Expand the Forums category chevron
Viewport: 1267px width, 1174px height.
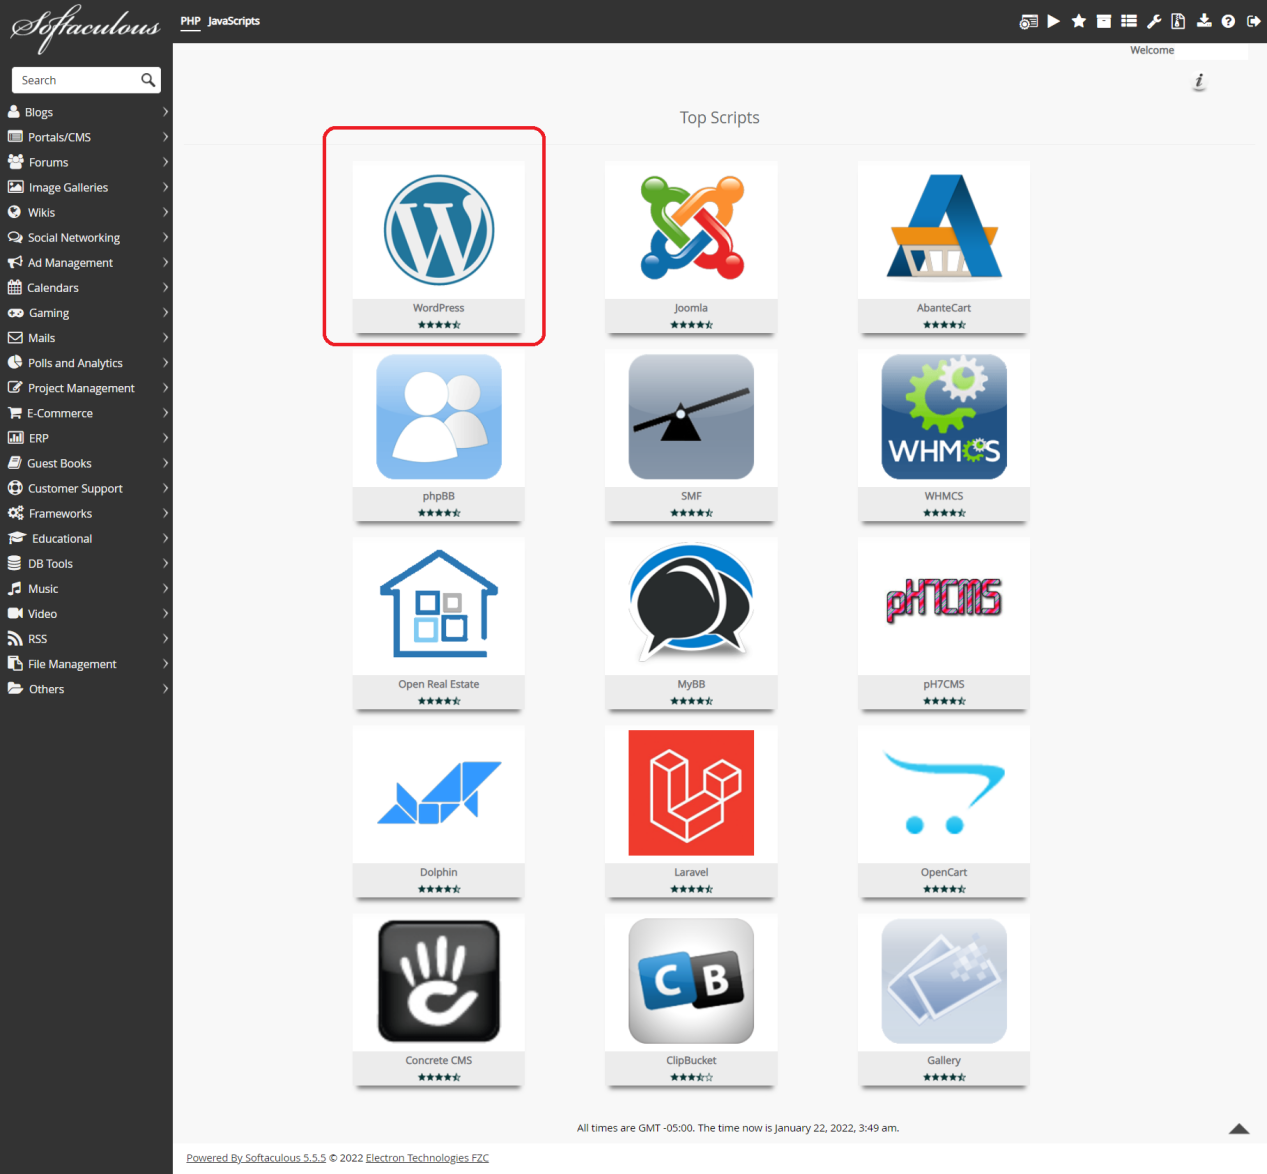pos(165,162)
